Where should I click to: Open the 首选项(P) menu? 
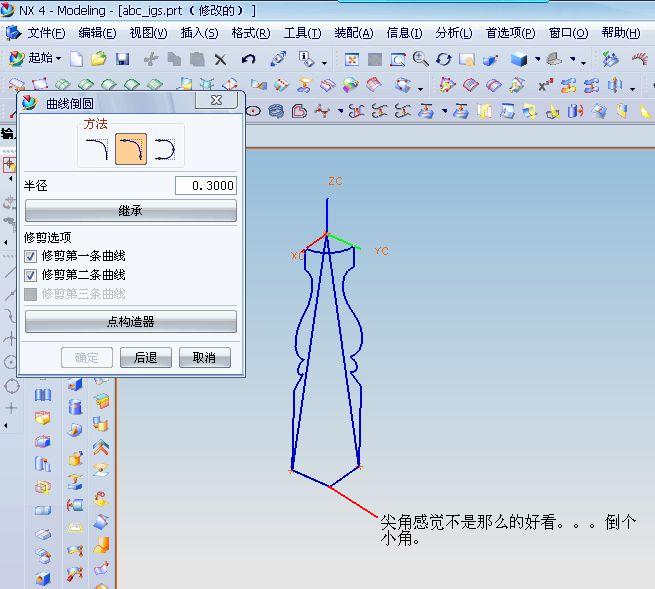tap(510, 33)
